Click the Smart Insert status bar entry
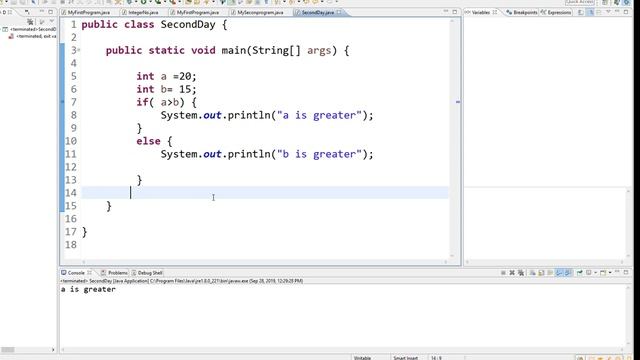This screenshot has width=640, height=360. [405, 358]
